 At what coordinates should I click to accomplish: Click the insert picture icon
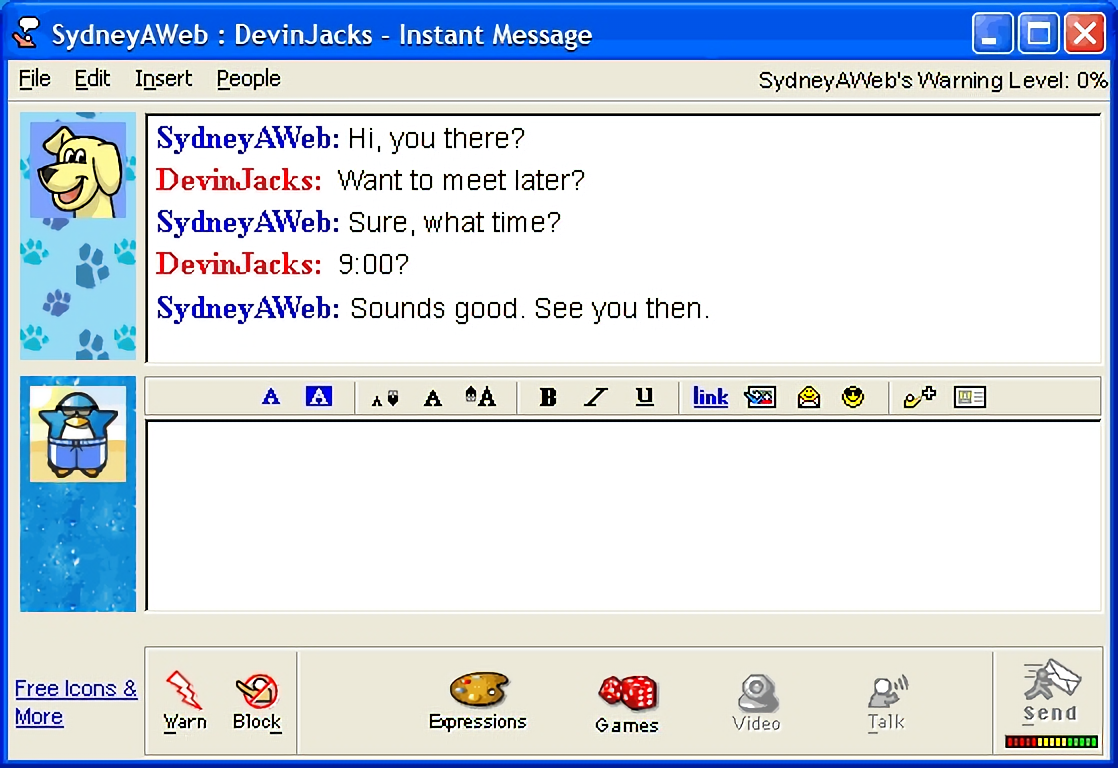tap(760, 397)
